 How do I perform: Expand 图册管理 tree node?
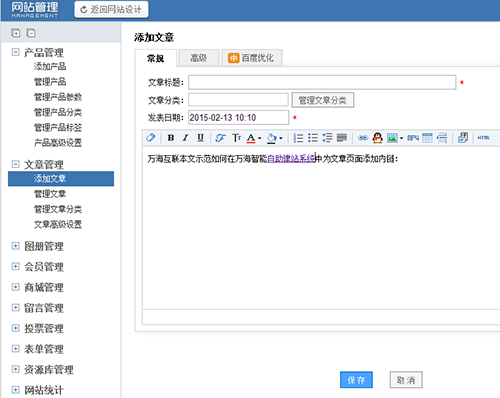point(15,246)
